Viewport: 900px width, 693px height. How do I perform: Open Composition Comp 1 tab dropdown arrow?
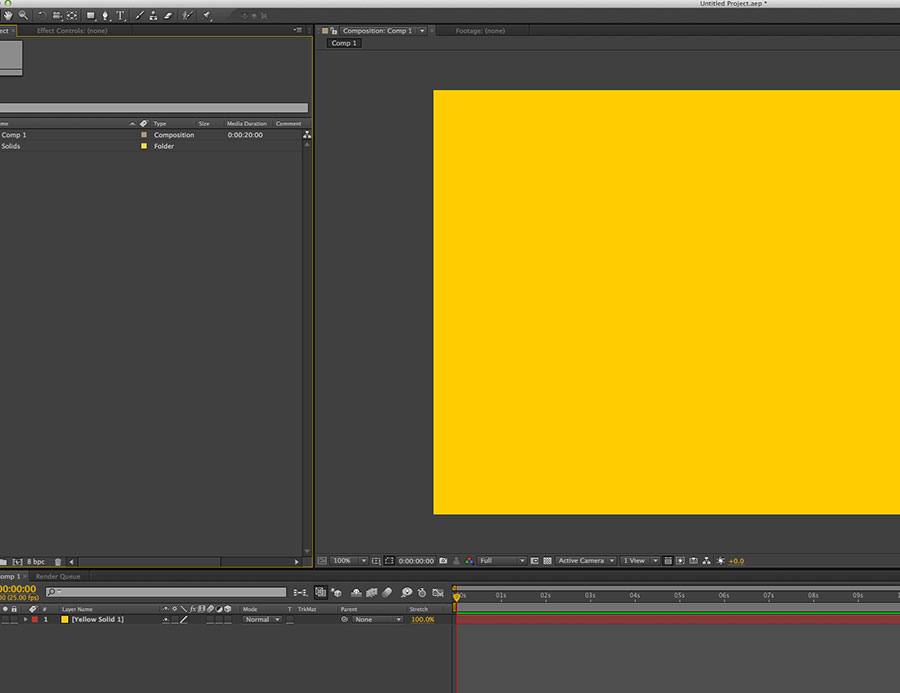[422, 31]
